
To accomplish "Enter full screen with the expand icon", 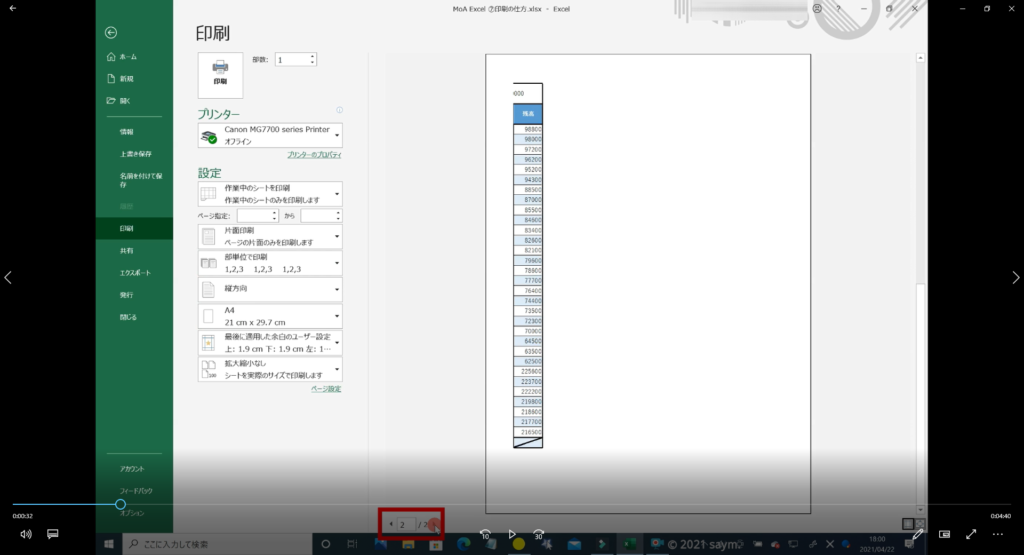I will coord(970,535).
